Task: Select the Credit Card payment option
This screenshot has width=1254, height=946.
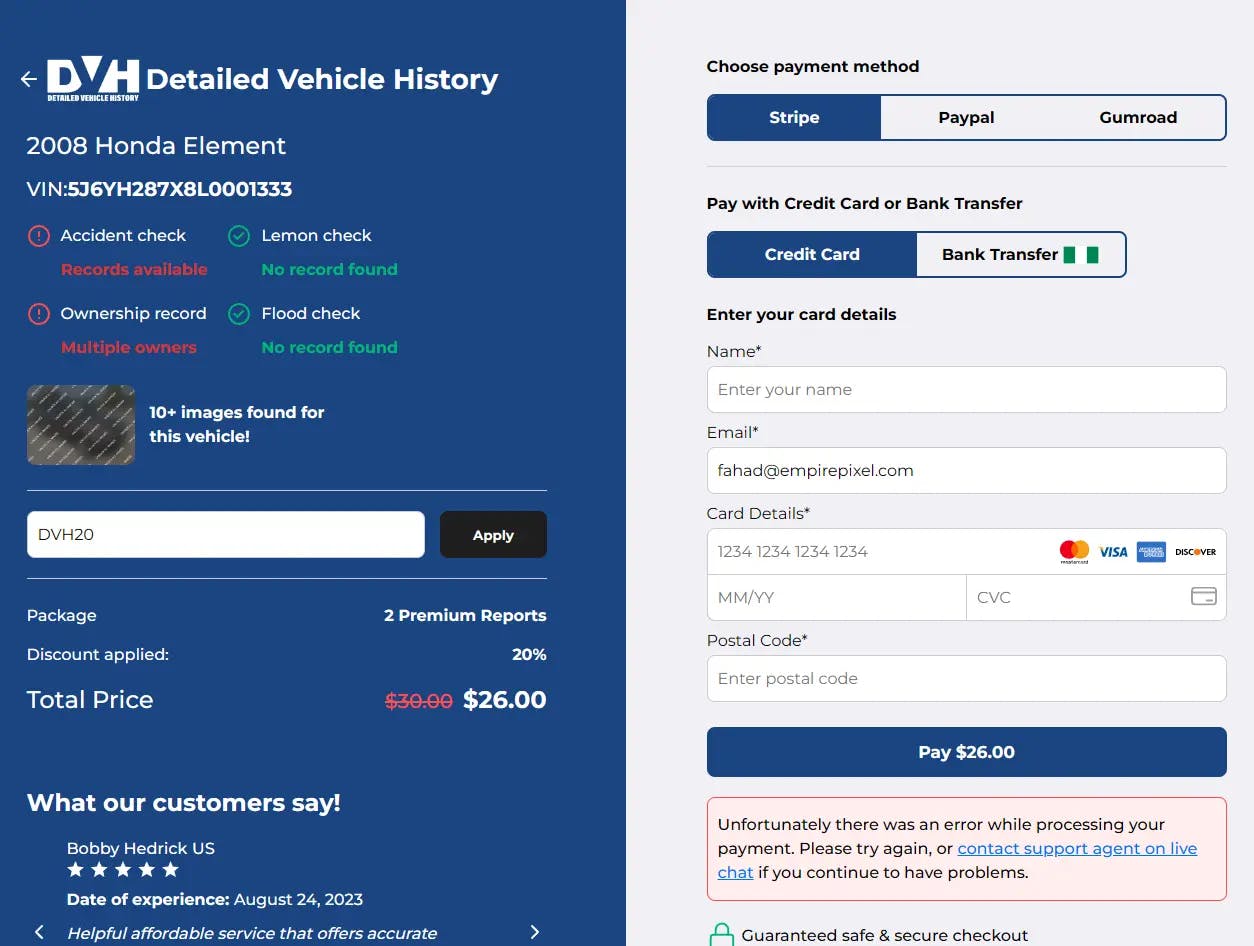Action: coord(812,254)
